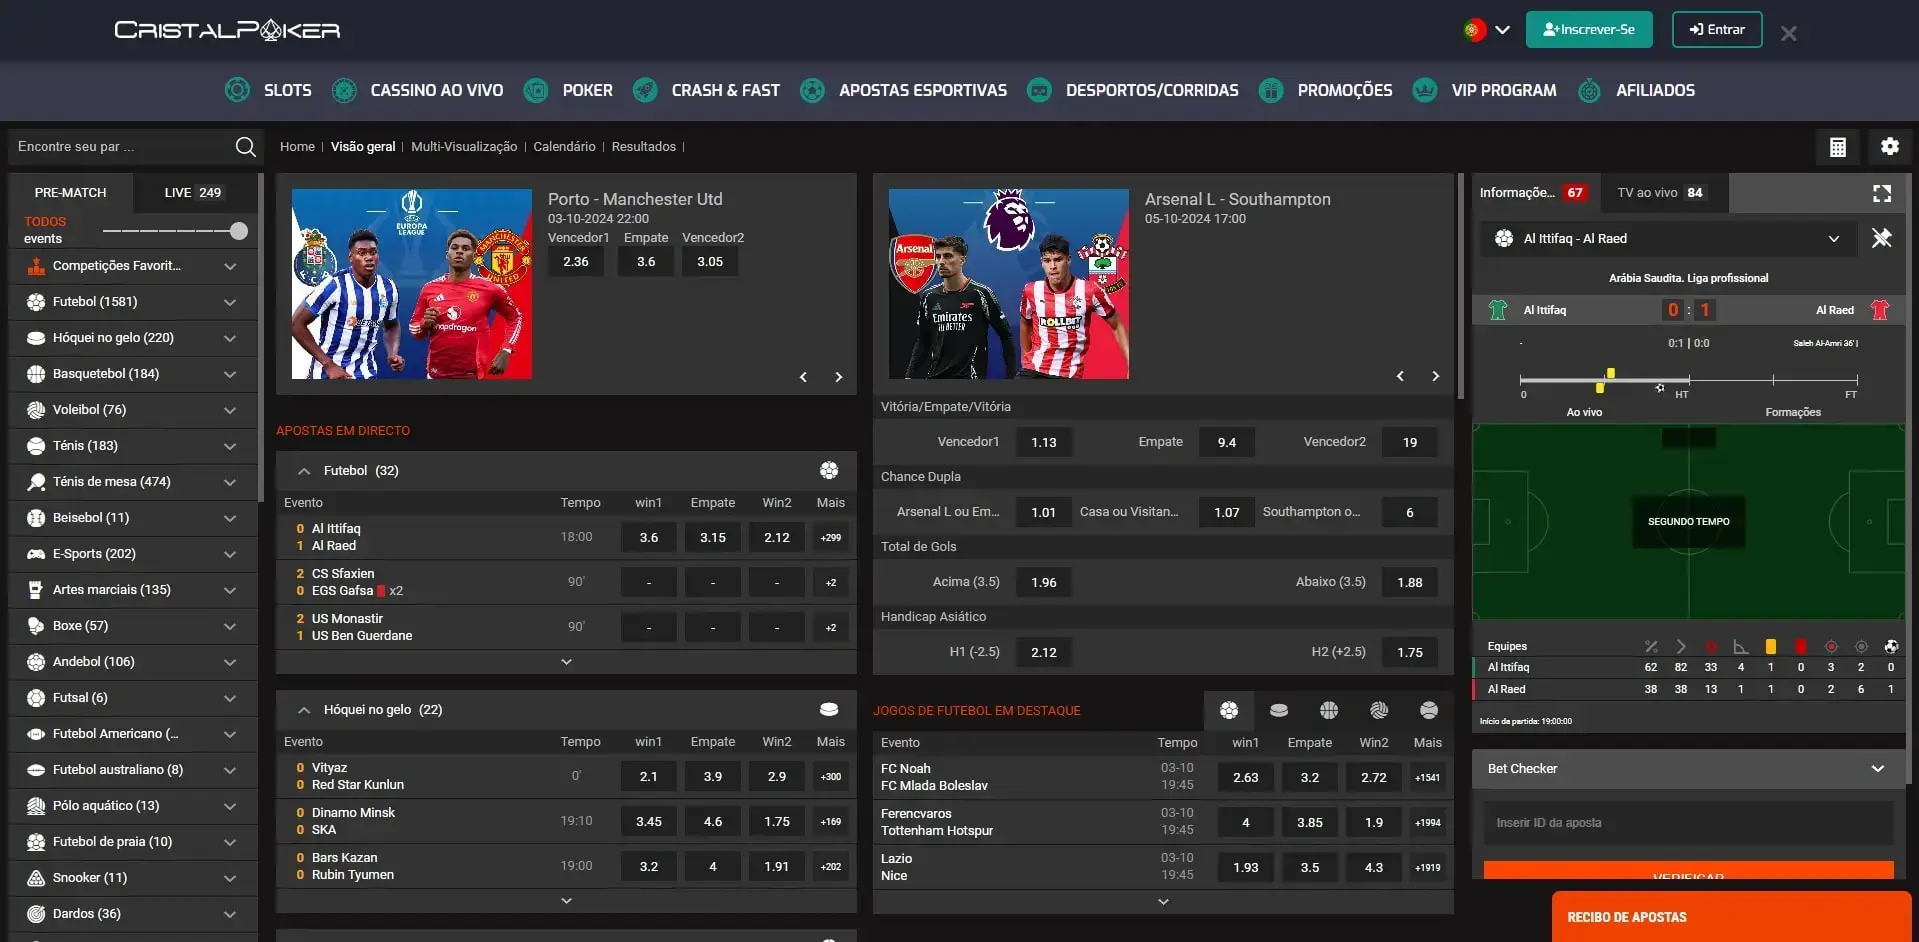Open the Resultados menu item
Screen dimensions: 1919x942
point(643,146)
